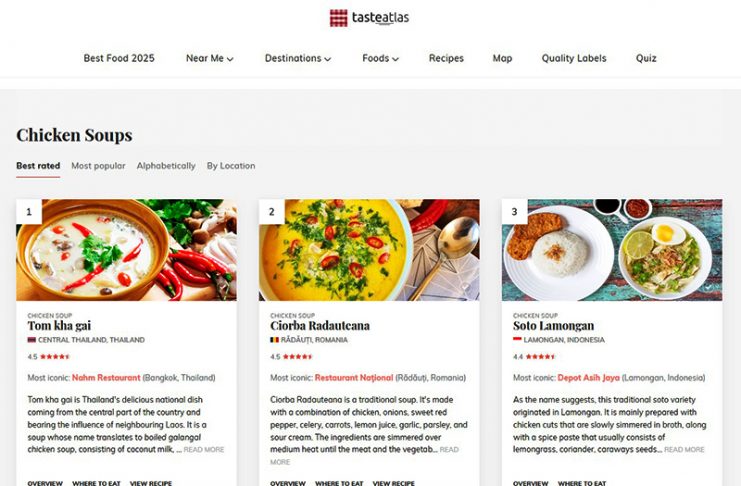Viewport: 741px width, 486px height.
Task: Switch to the Most popular tab
Action: coord(98,166)
